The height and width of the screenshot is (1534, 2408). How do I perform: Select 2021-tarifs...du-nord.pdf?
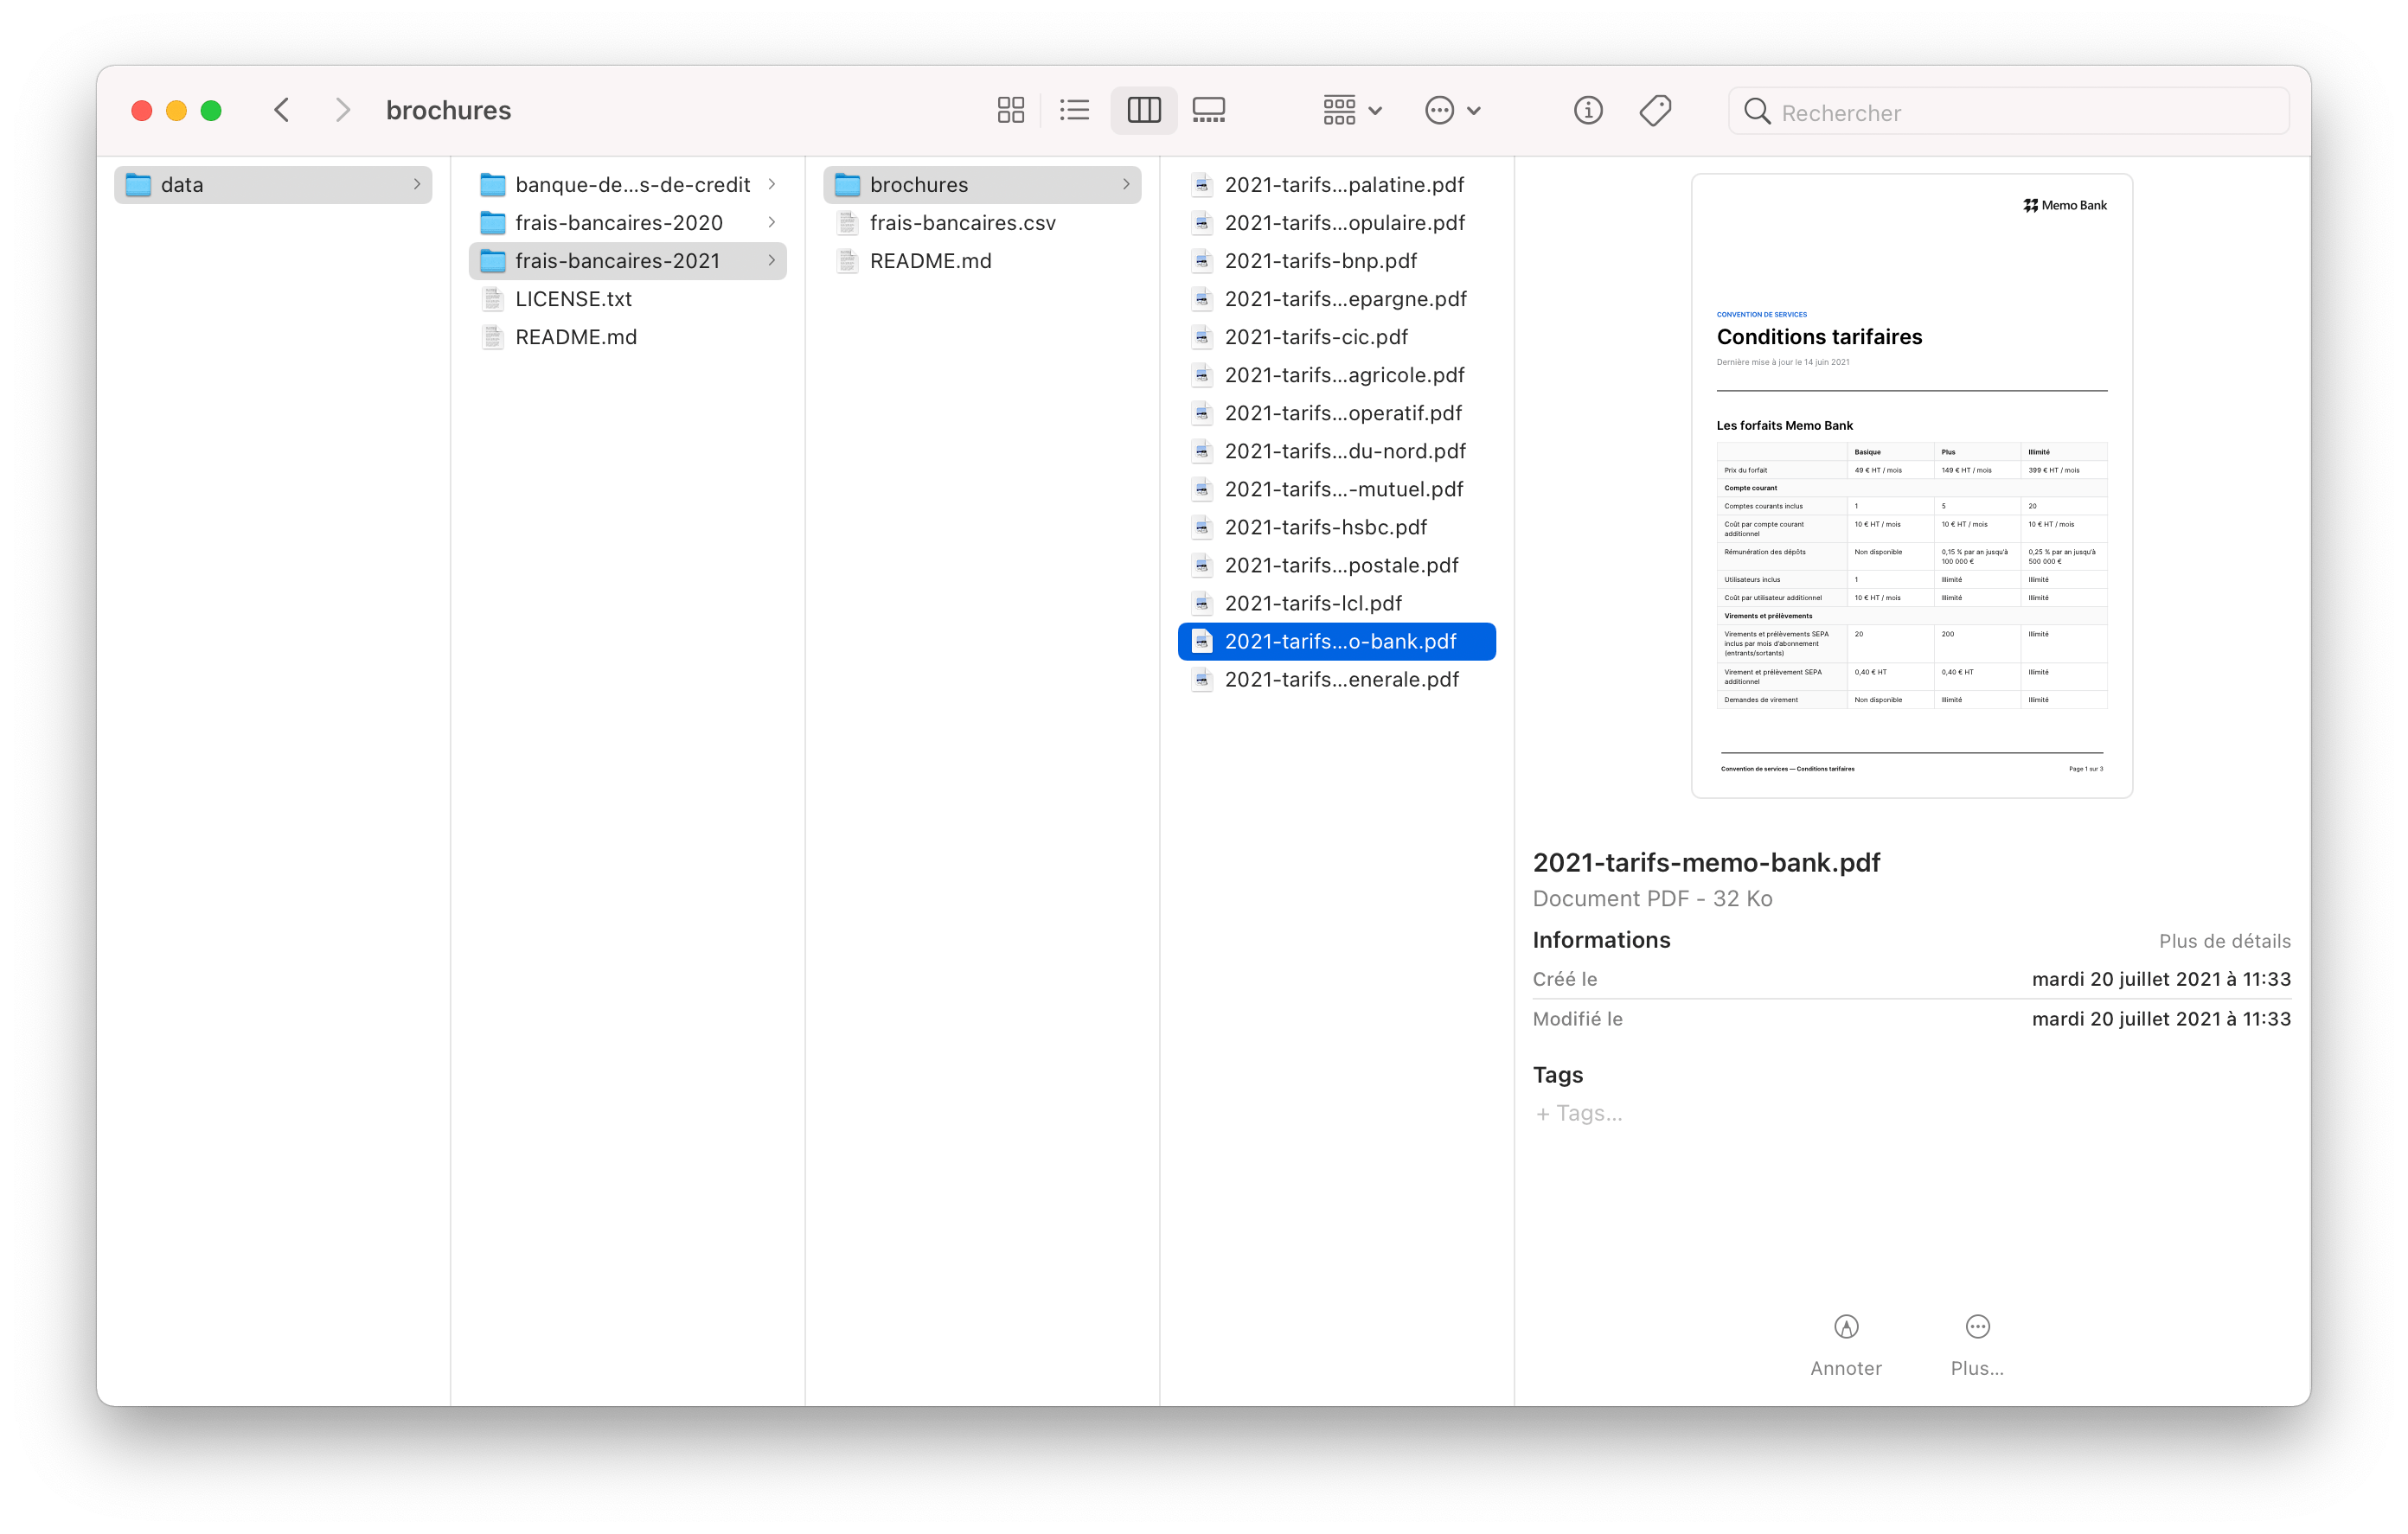[1336, 451]
